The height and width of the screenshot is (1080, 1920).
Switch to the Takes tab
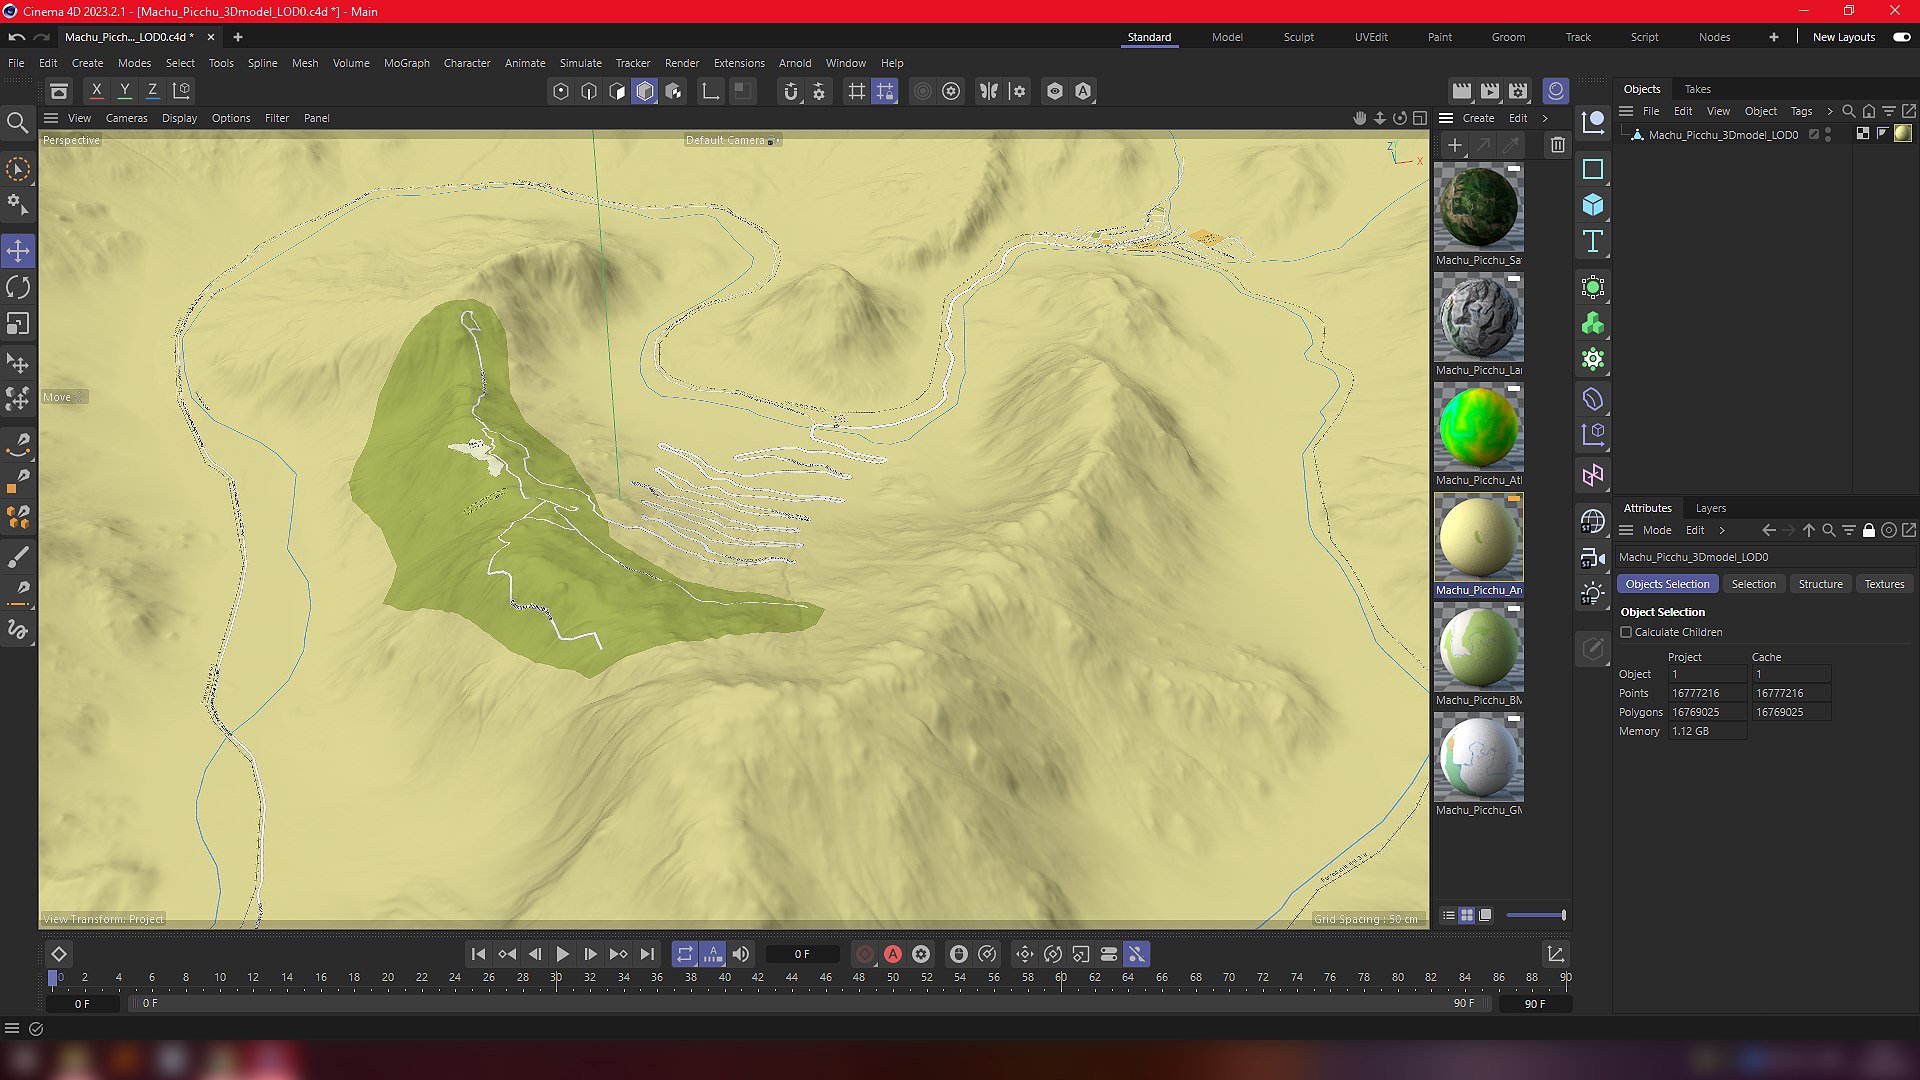pyautogui.click(x=1697, y=89)
